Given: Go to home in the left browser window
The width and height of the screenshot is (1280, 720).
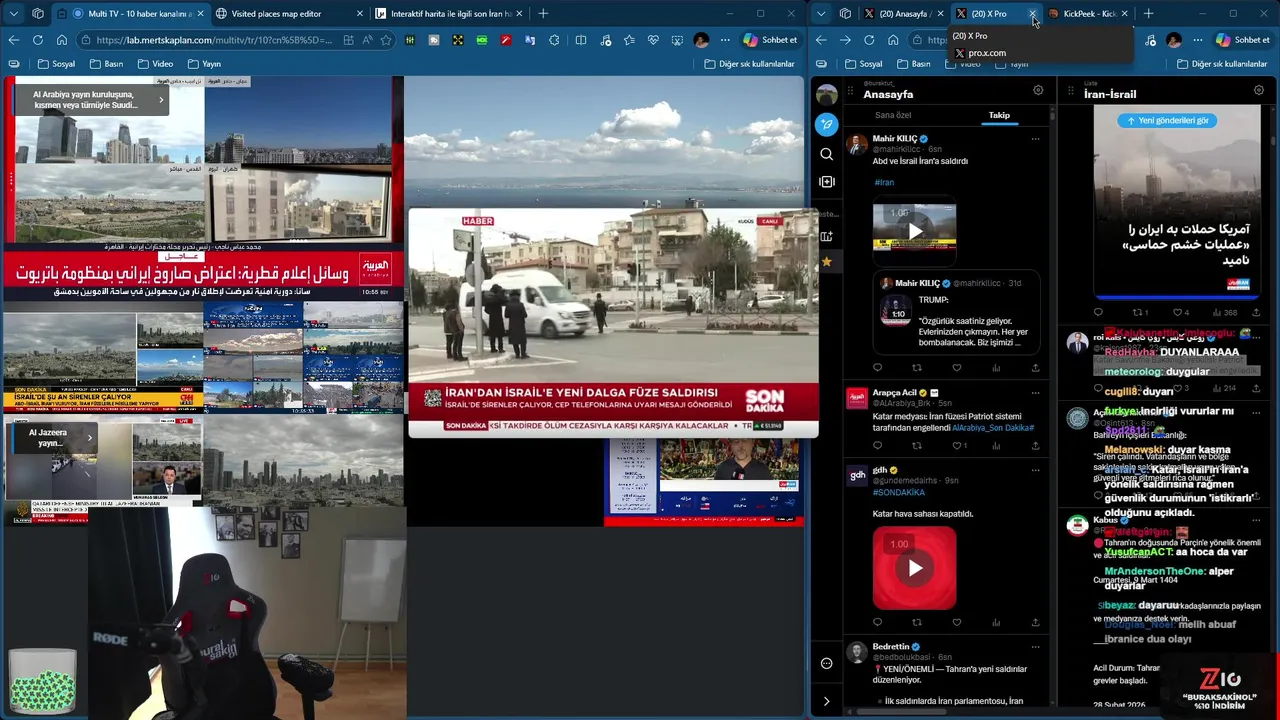Looking at the screenshot, I should pyautogui.click(x=61, y=40).
